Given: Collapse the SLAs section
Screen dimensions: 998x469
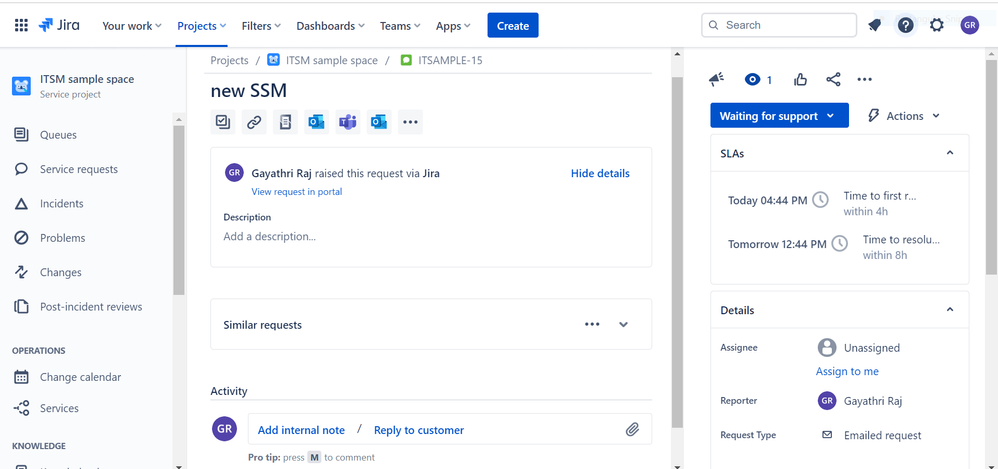Looking at the screenshot, I should pyautogui.click(x=950, y=153).
